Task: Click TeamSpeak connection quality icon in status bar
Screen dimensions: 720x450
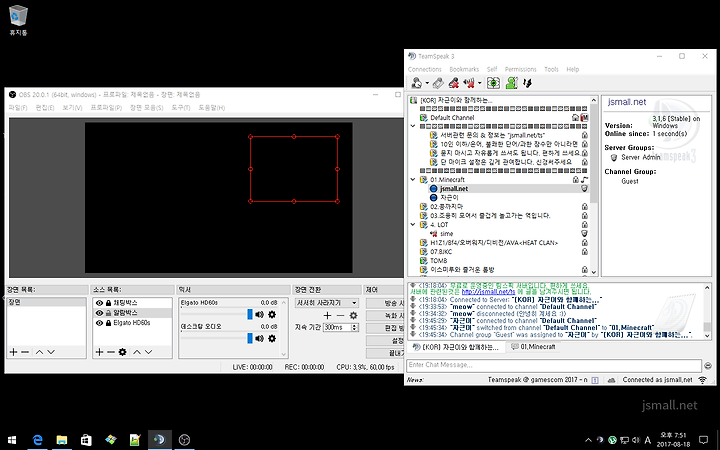Action: click(x=702, y=380)
